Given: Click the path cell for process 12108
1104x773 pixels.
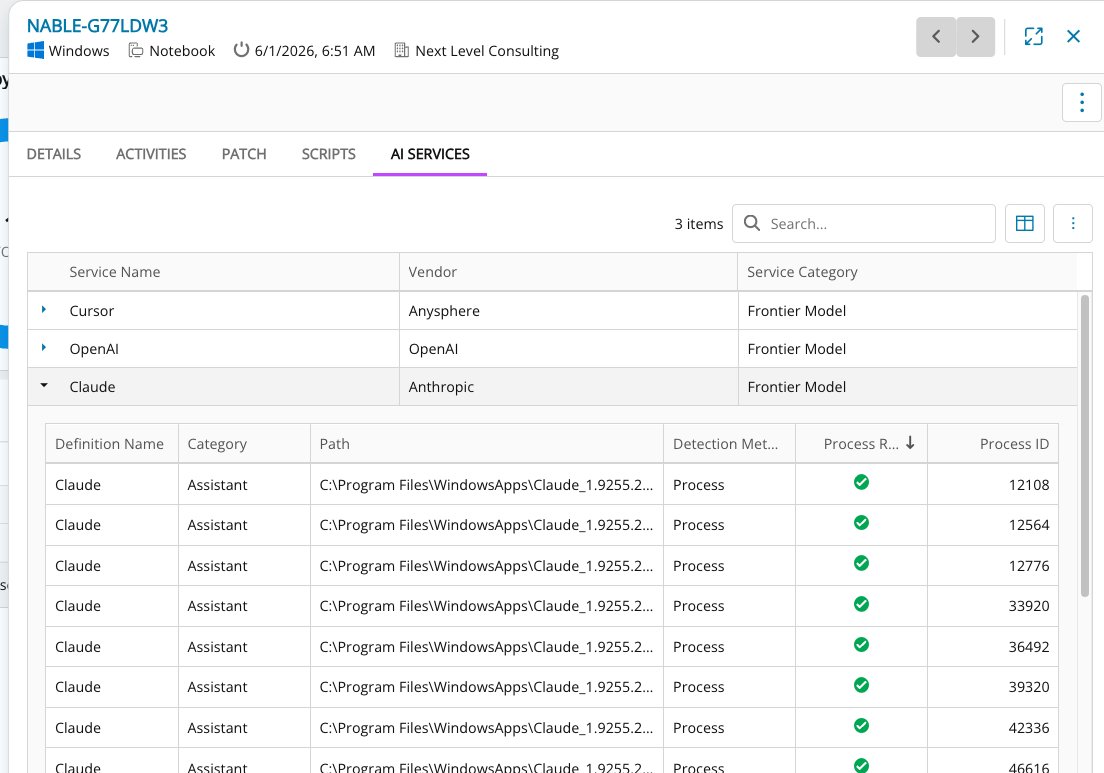Looking at the screenshot, I should tap(487, 484).
